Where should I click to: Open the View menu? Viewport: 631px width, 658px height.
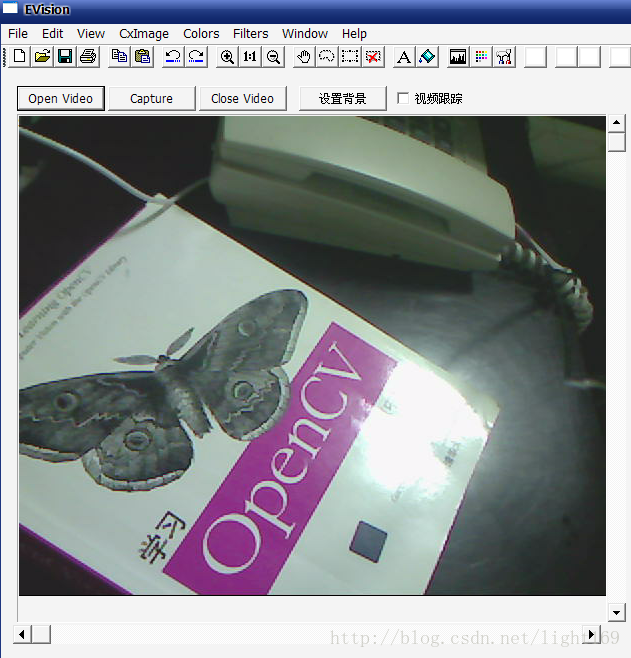[x=91, y=34]
